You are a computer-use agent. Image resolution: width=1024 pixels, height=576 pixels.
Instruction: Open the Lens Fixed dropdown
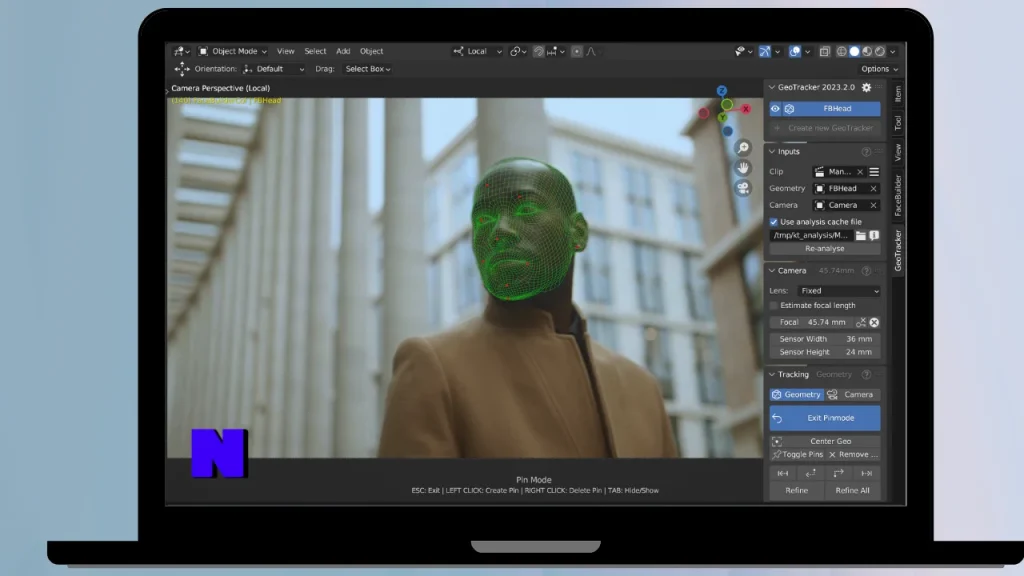pos(839,291)
